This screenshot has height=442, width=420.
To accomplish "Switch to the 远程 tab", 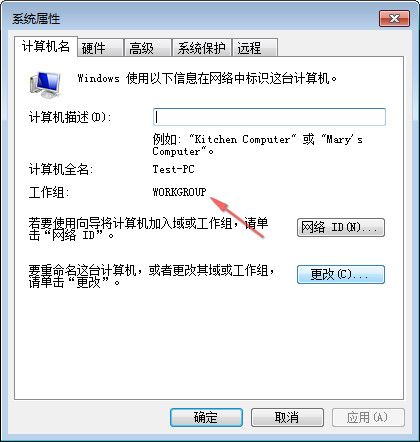I will click(x=255, y=48).
